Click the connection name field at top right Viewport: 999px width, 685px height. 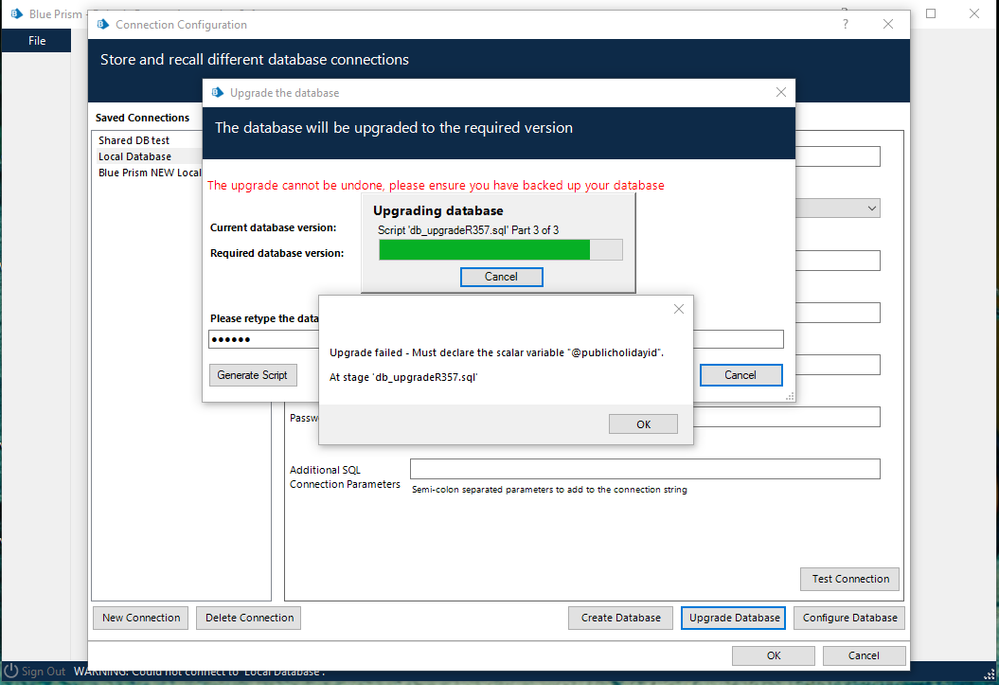click(838, 156)
